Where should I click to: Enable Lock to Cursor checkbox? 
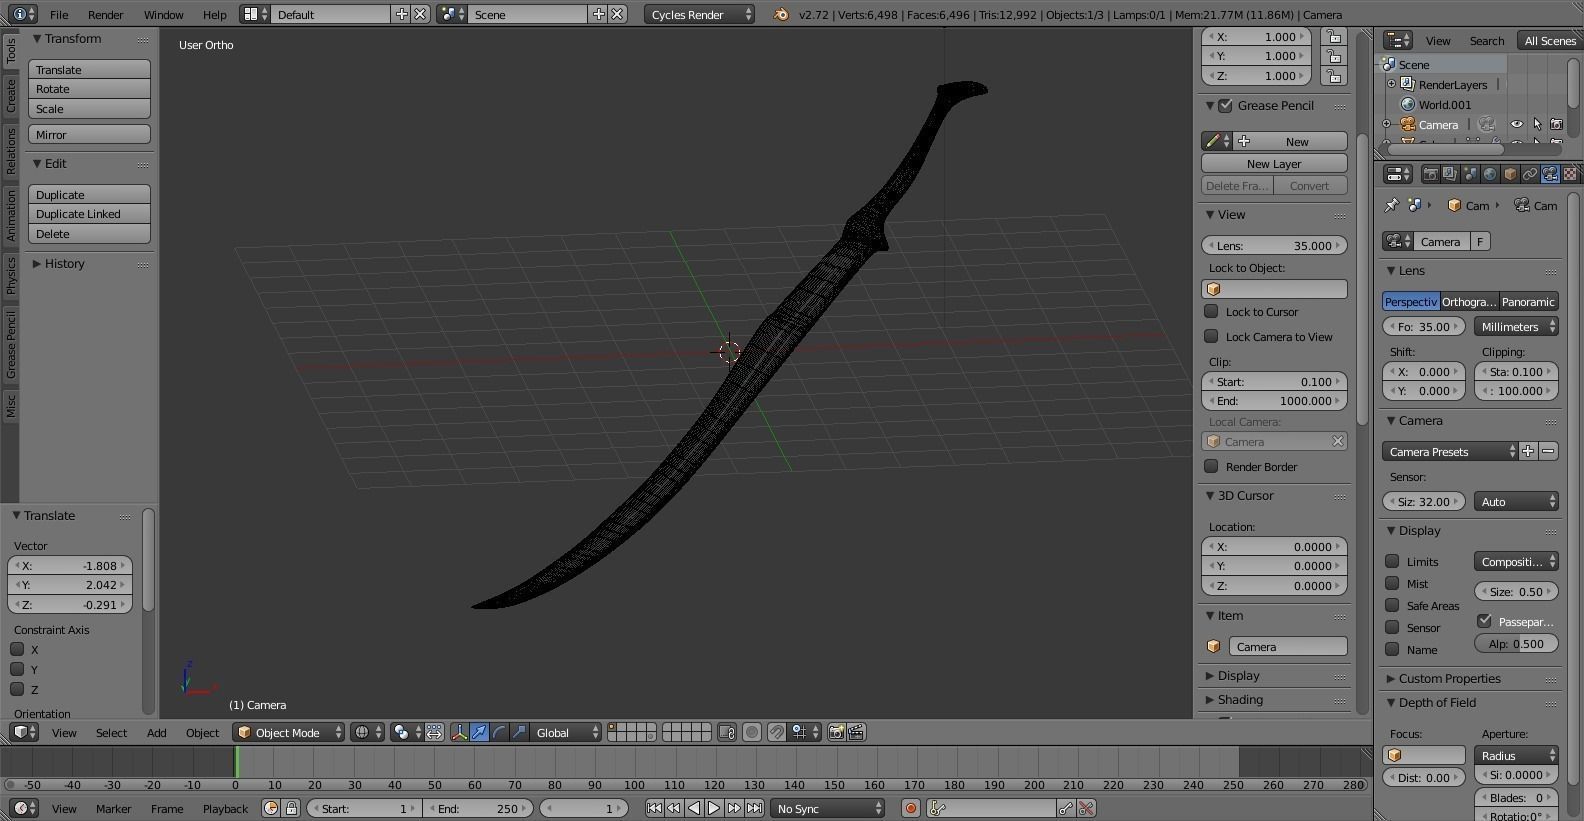pos(1211,311)
